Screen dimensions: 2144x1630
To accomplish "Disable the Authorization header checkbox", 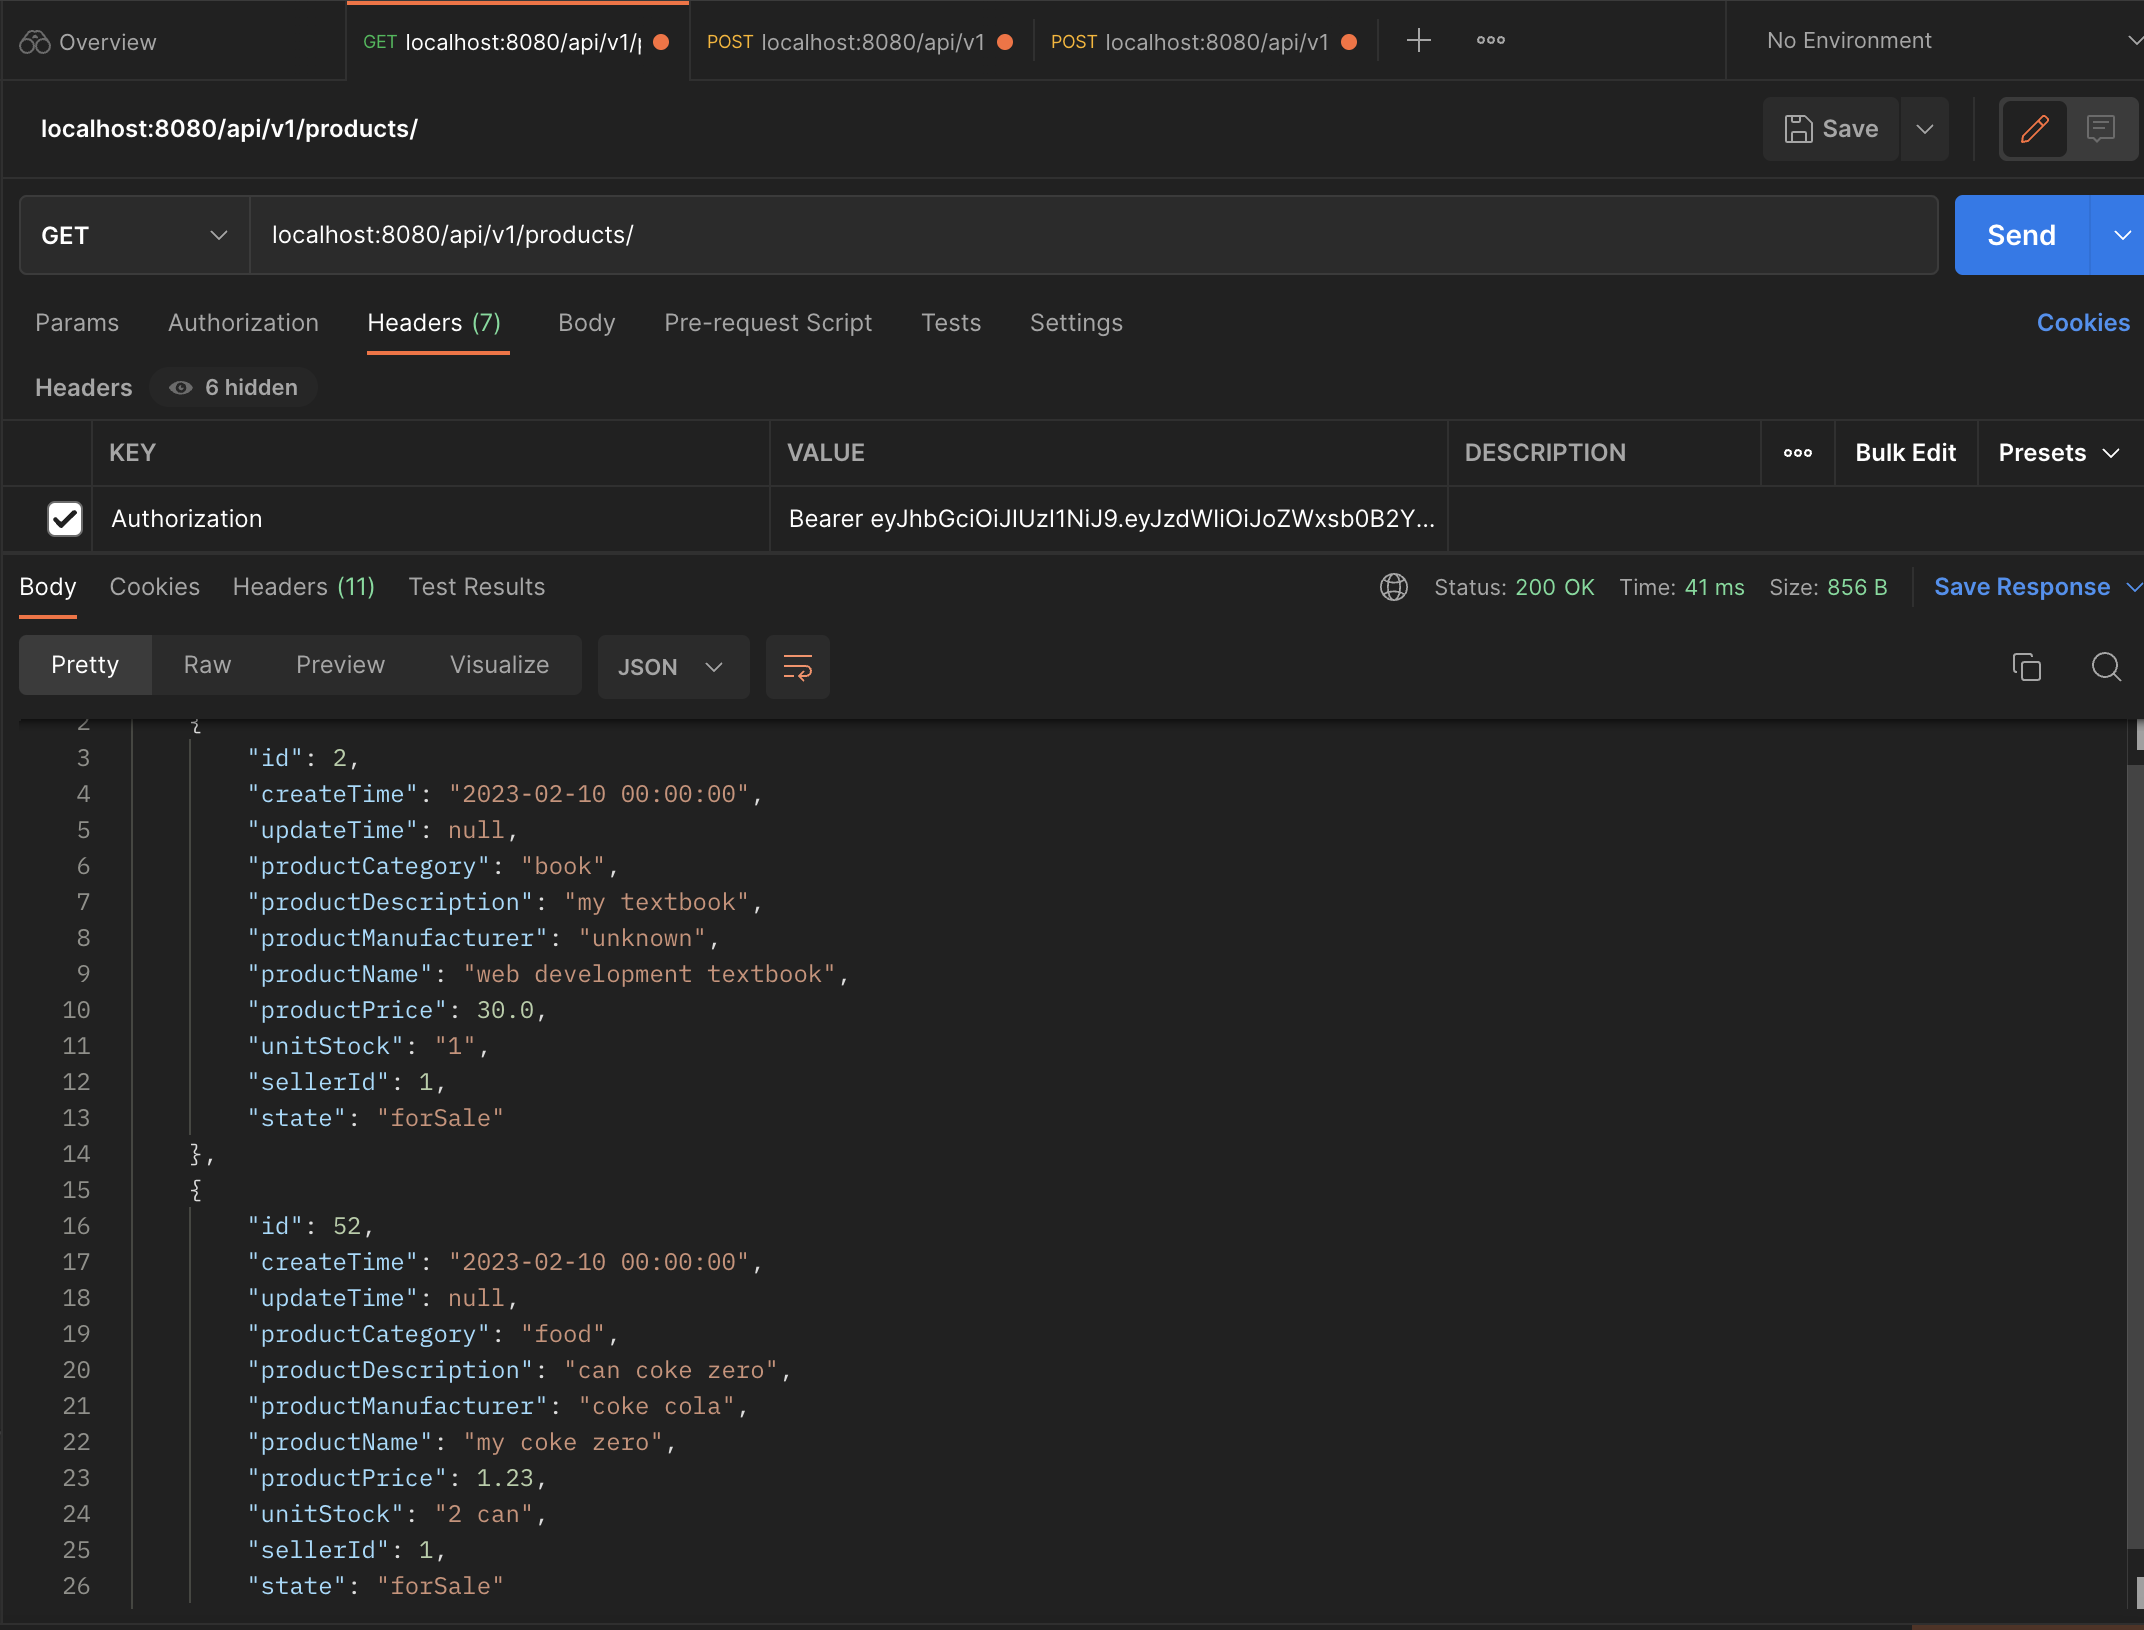I will tap(65, 518).
